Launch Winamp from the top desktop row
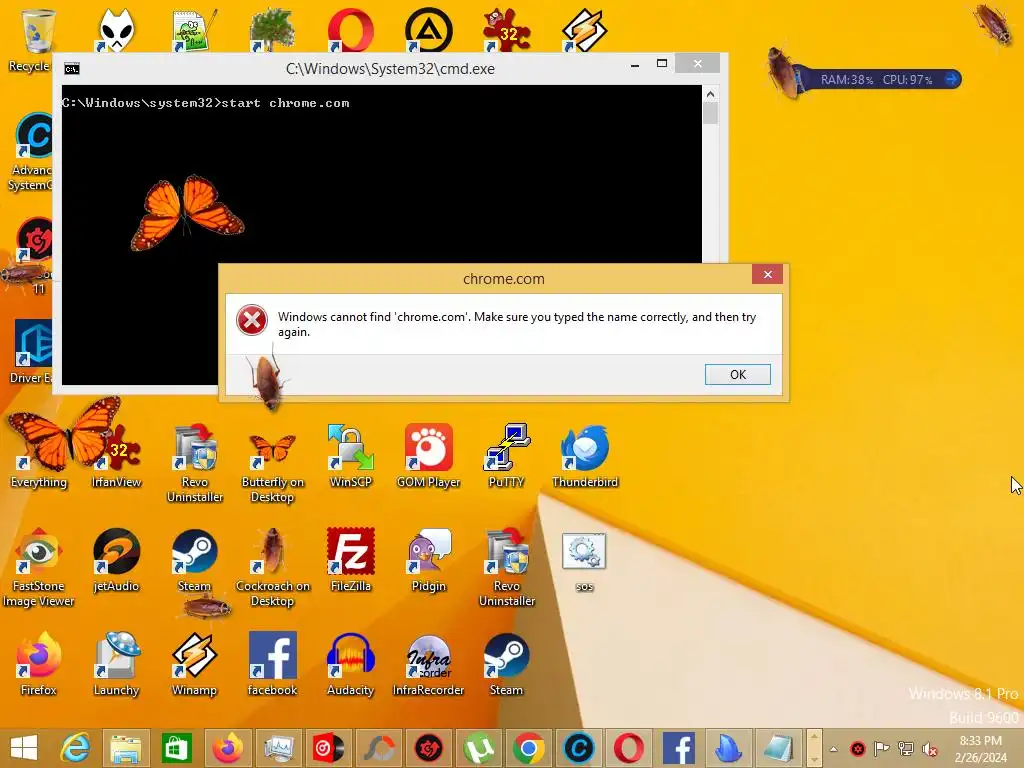1024x768 pixels. point(584,30)
